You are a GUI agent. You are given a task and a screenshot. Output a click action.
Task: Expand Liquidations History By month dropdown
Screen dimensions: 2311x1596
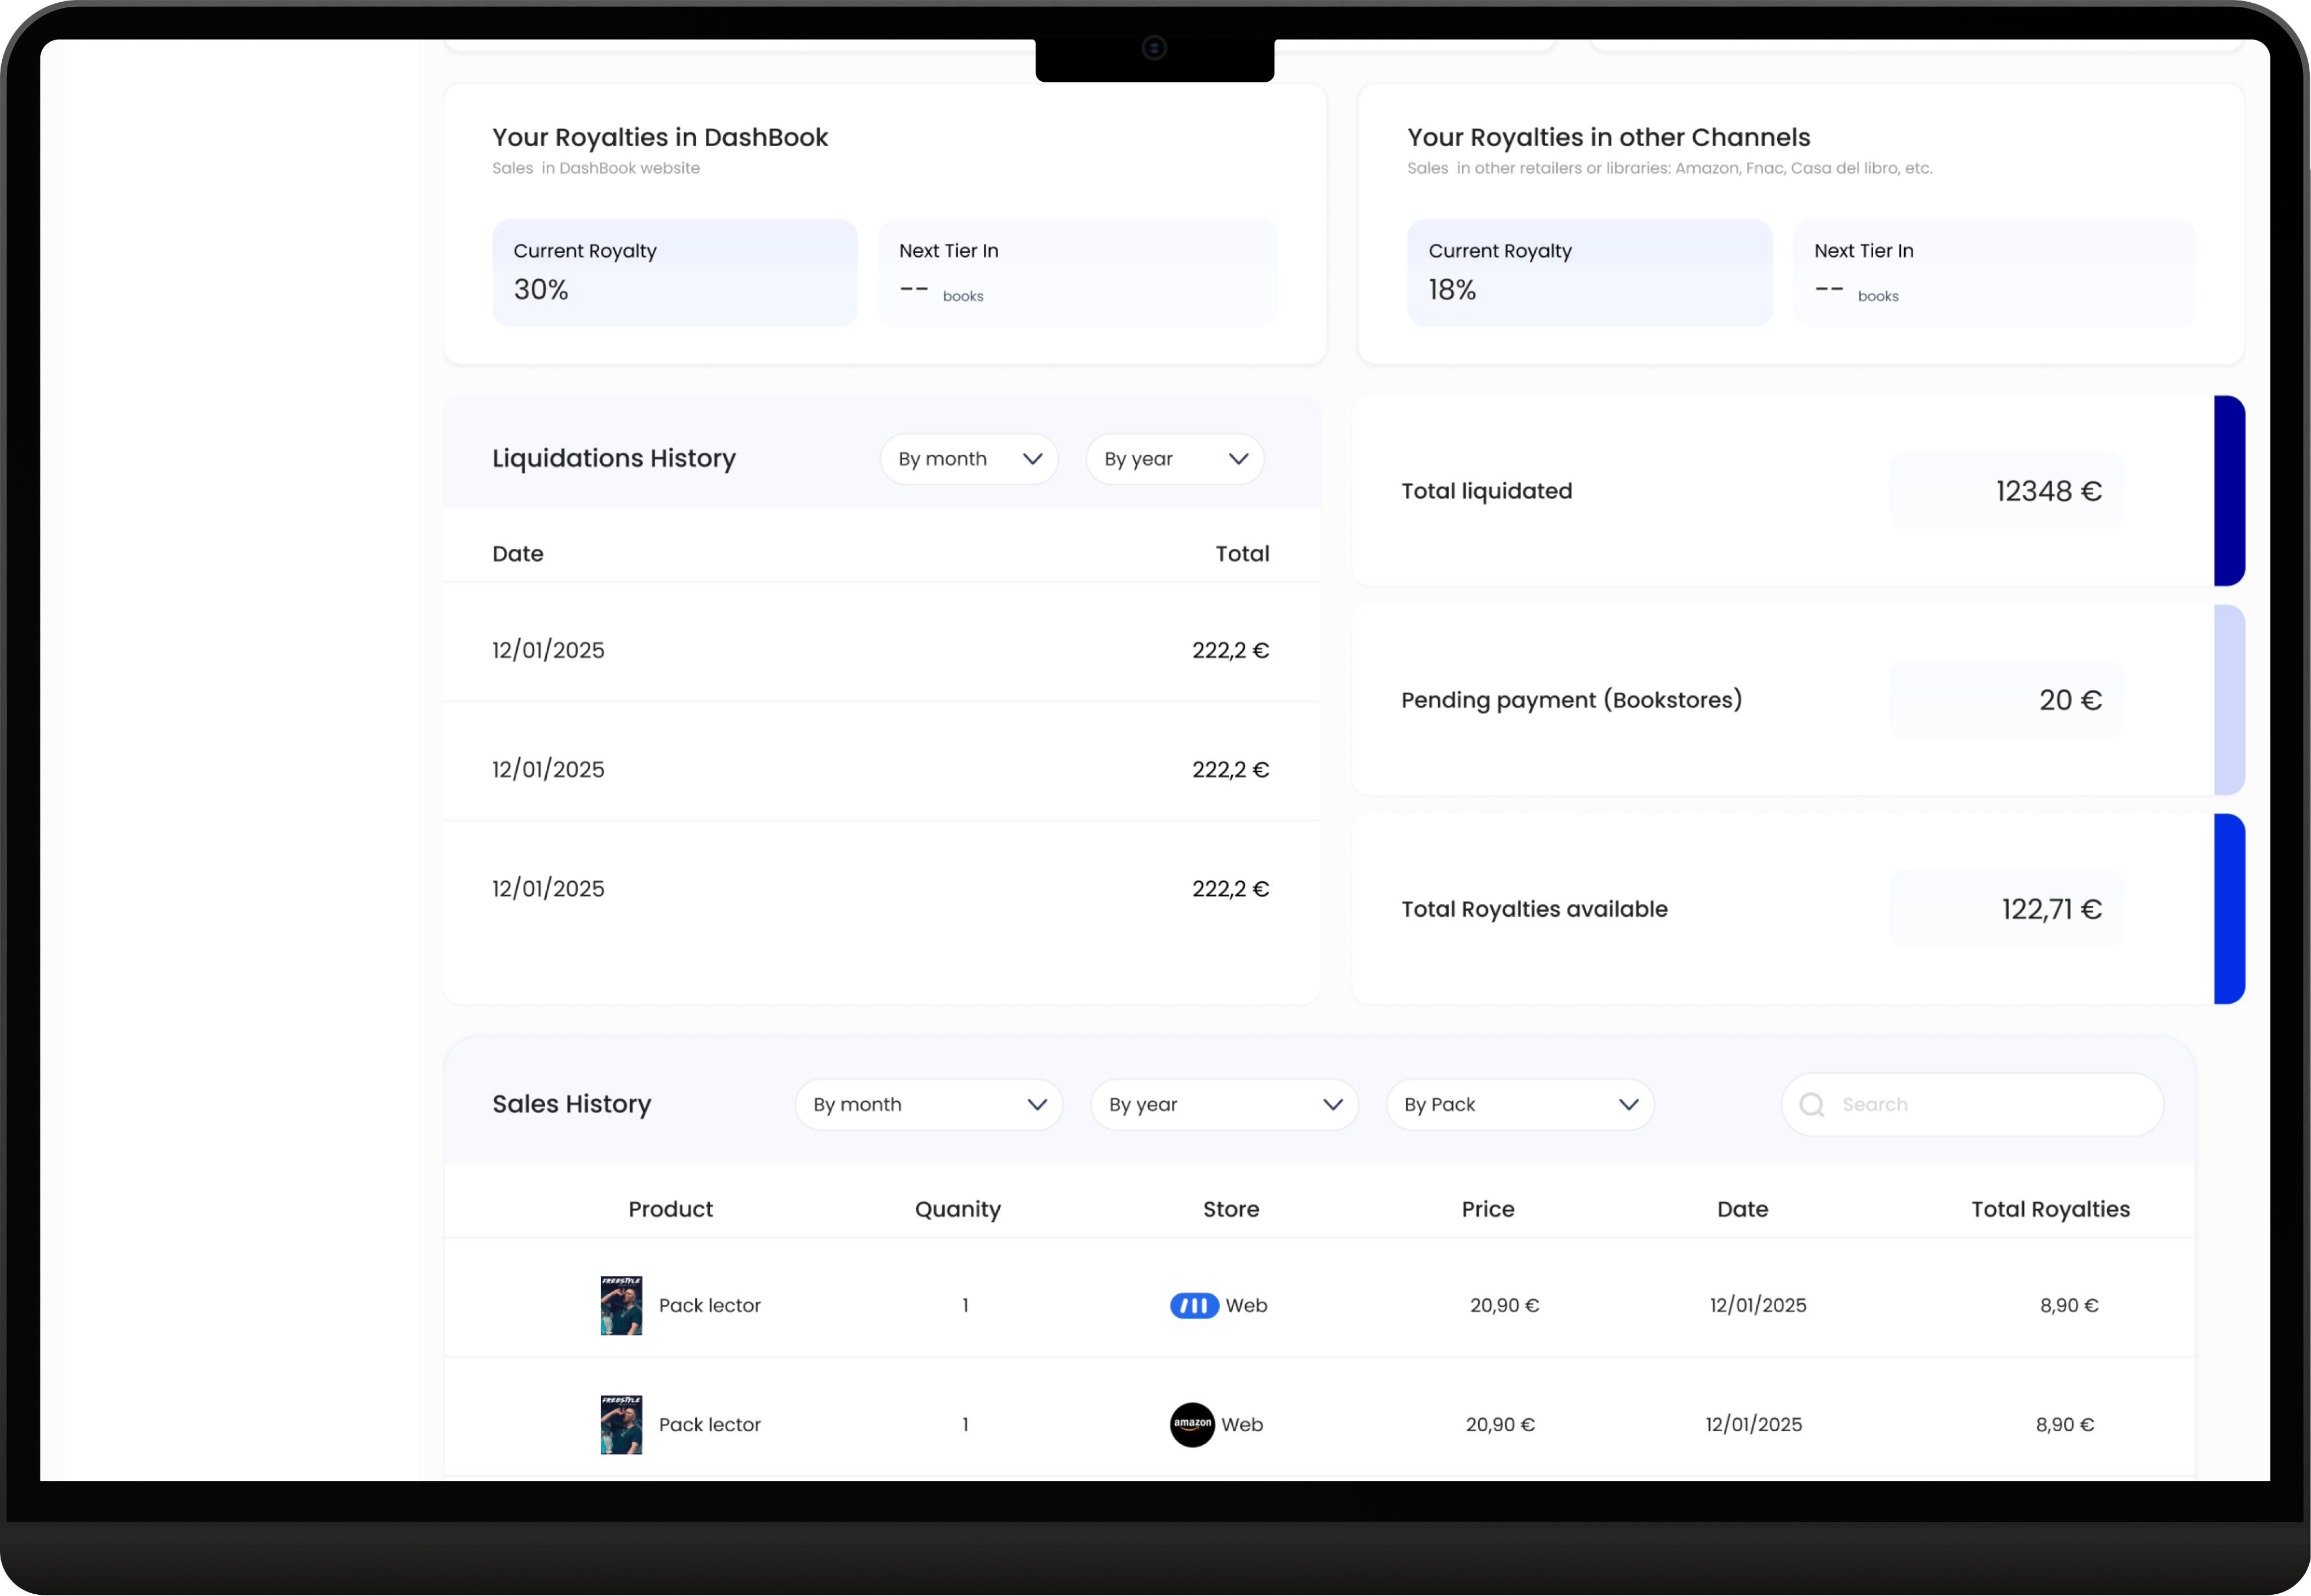(x=968, y=459)
